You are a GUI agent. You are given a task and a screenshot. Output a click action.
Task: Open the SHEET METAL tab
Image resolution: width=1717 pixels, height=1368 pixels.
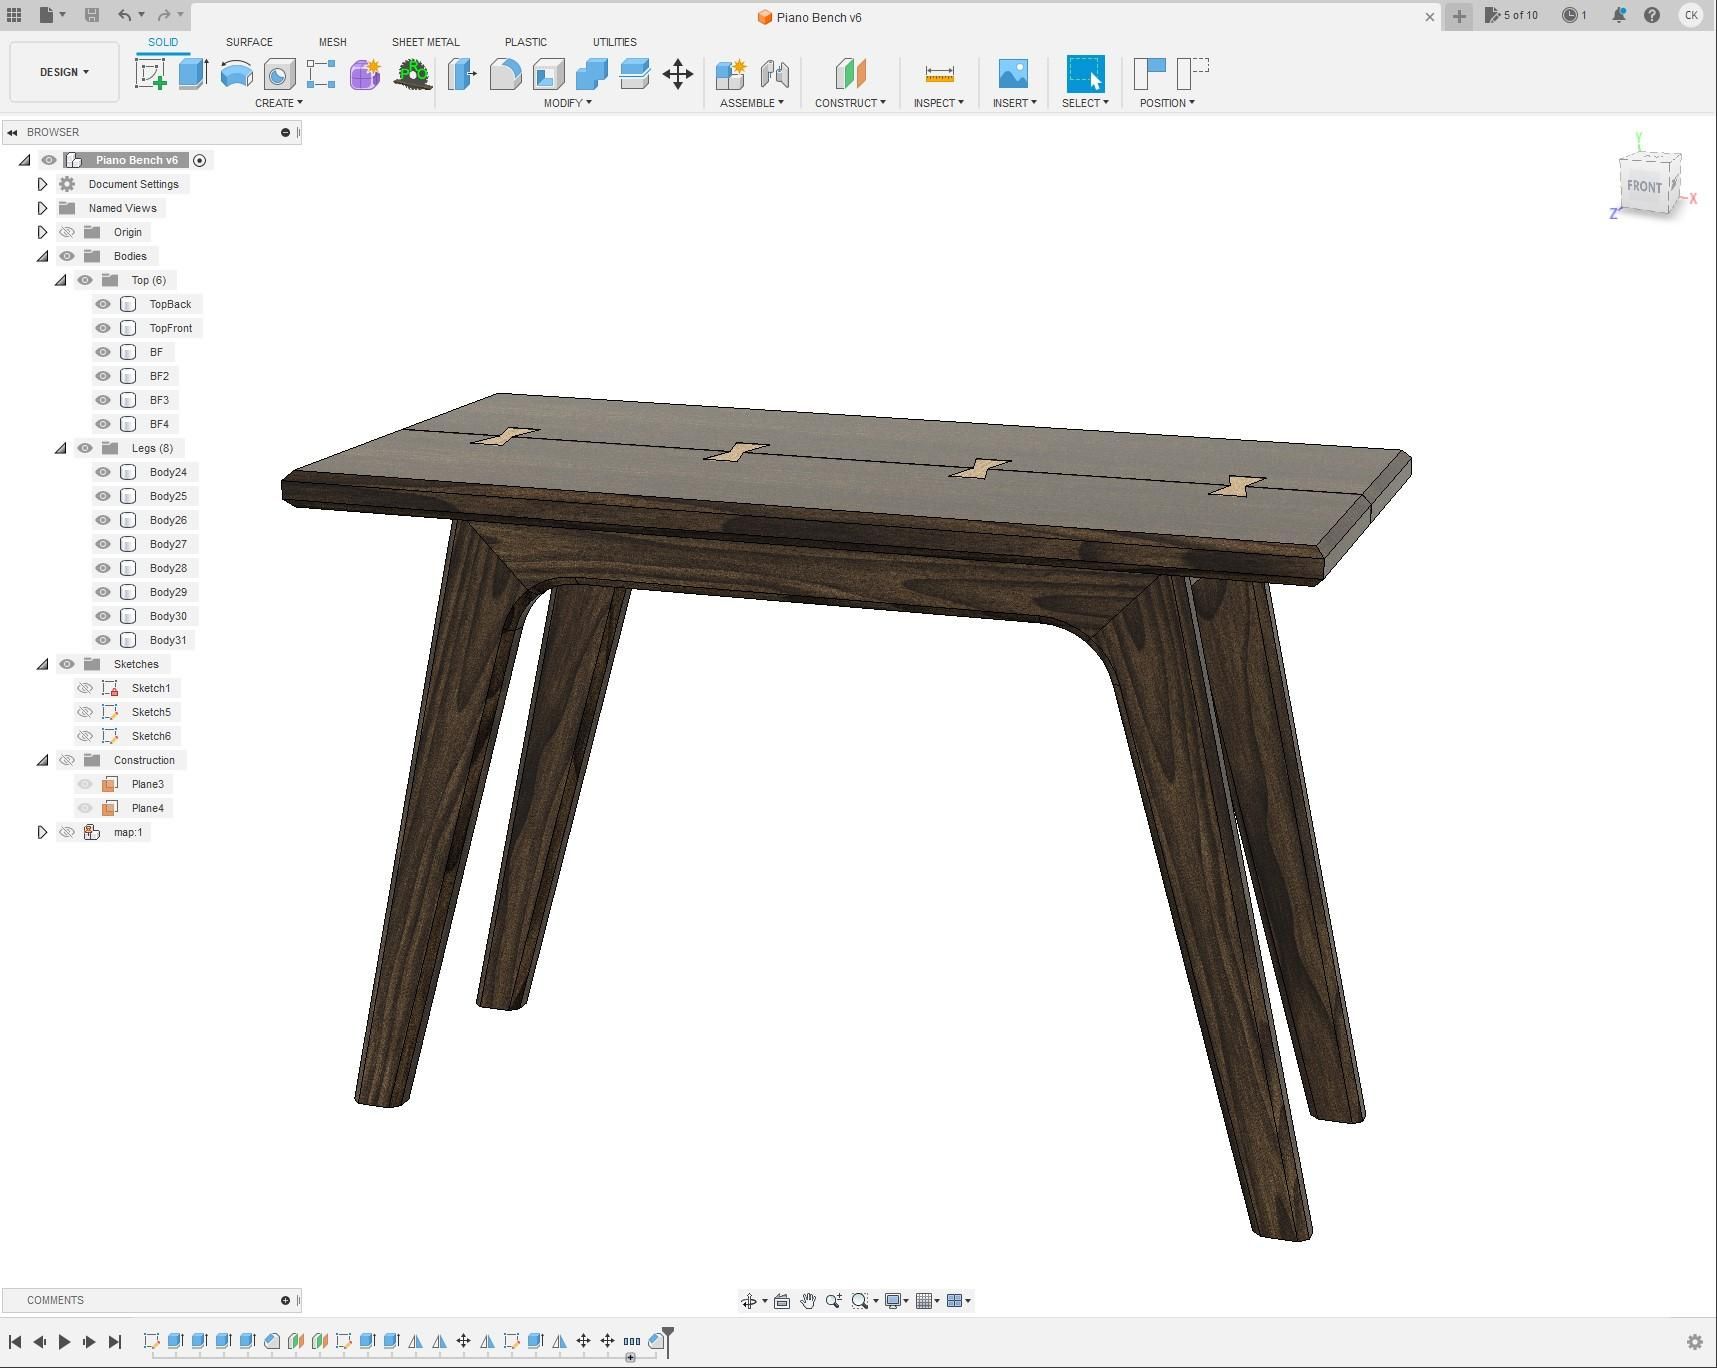coord(425,42)
